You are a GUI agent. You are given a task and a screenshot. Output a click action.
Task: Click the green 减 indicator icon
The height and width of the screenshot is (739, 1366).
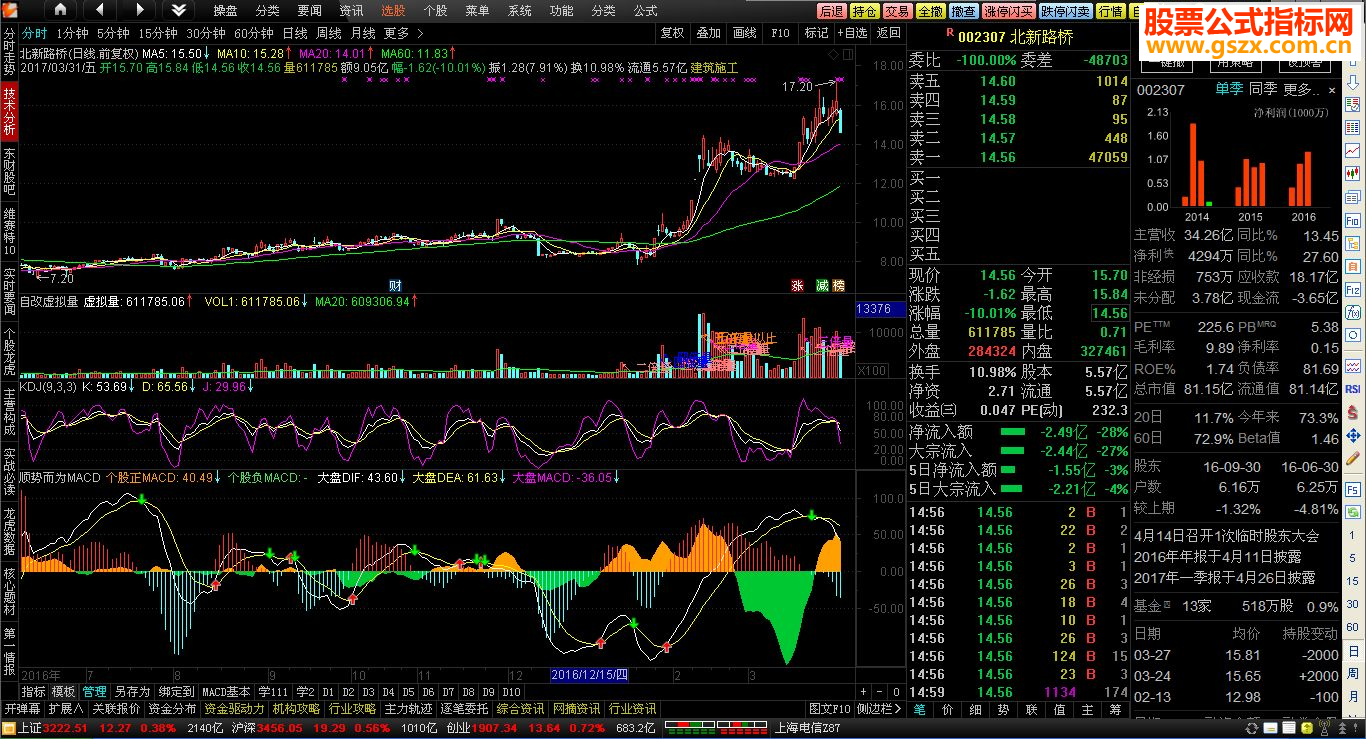pos(821,285)
